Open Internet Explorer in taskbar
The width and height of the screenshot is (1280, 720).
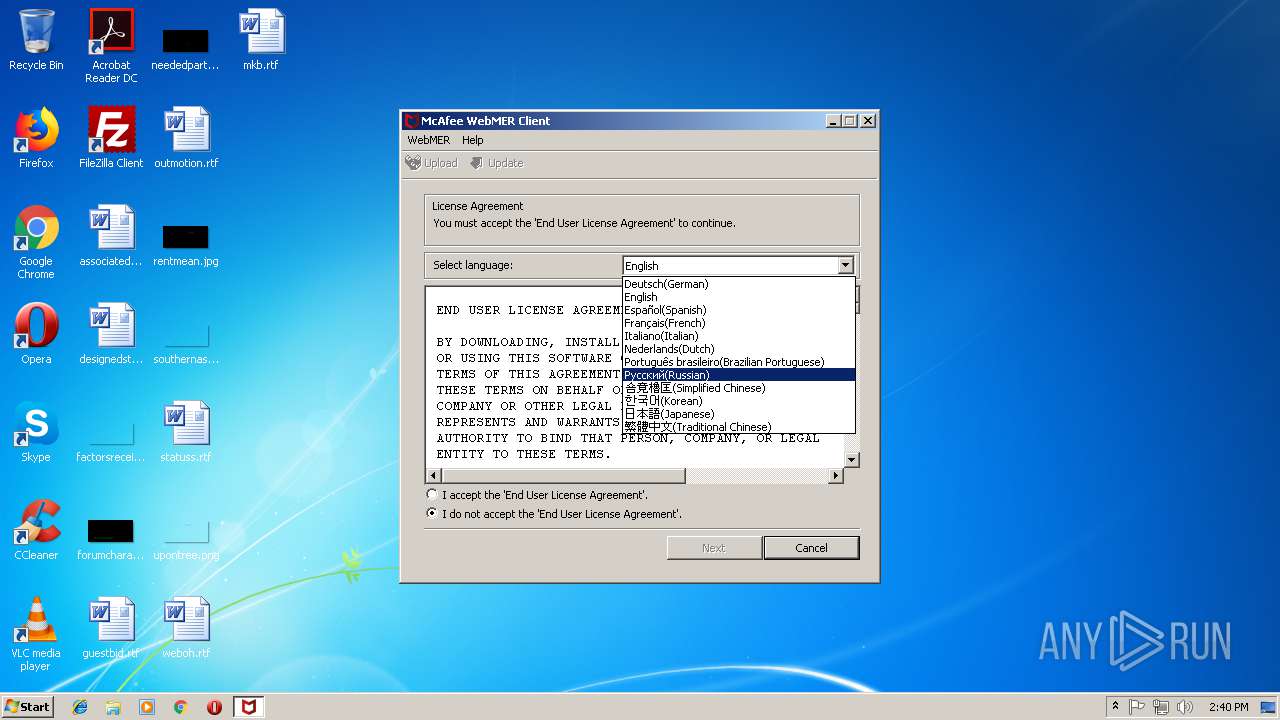pos(80,707)
